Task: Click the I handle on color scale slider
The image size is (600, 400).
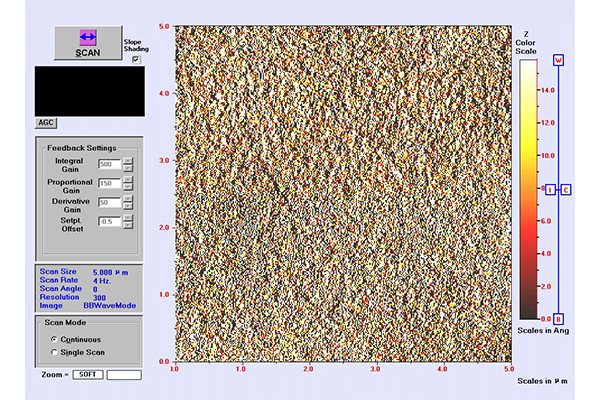Action: (x=550, y=190)
